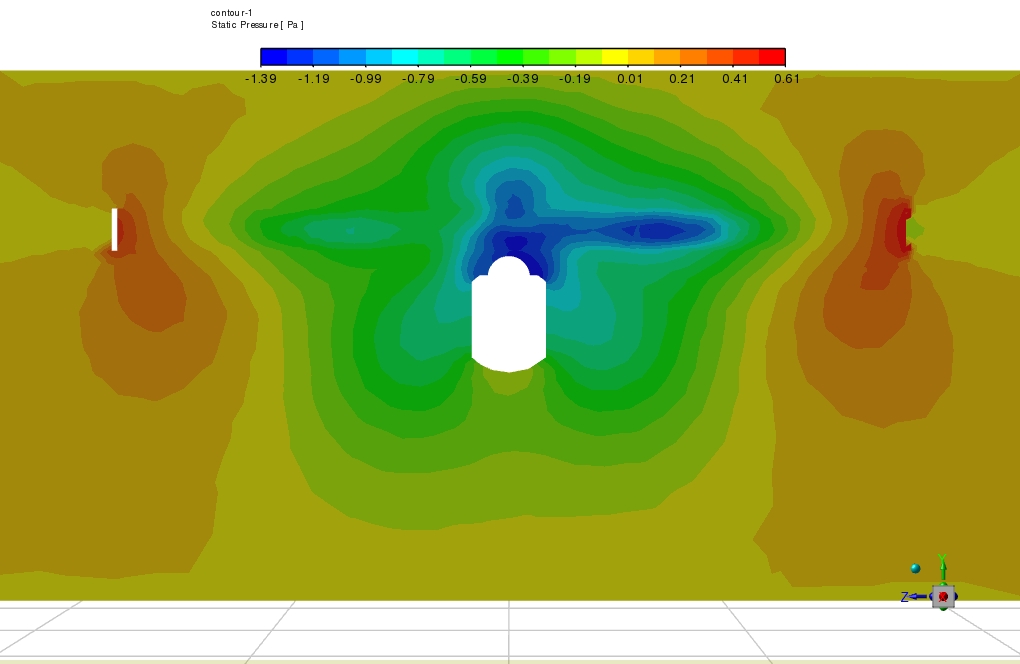This screenshot has width=1020, height=664.
Task: Select the white vertical bar on left
Action: 115,229
